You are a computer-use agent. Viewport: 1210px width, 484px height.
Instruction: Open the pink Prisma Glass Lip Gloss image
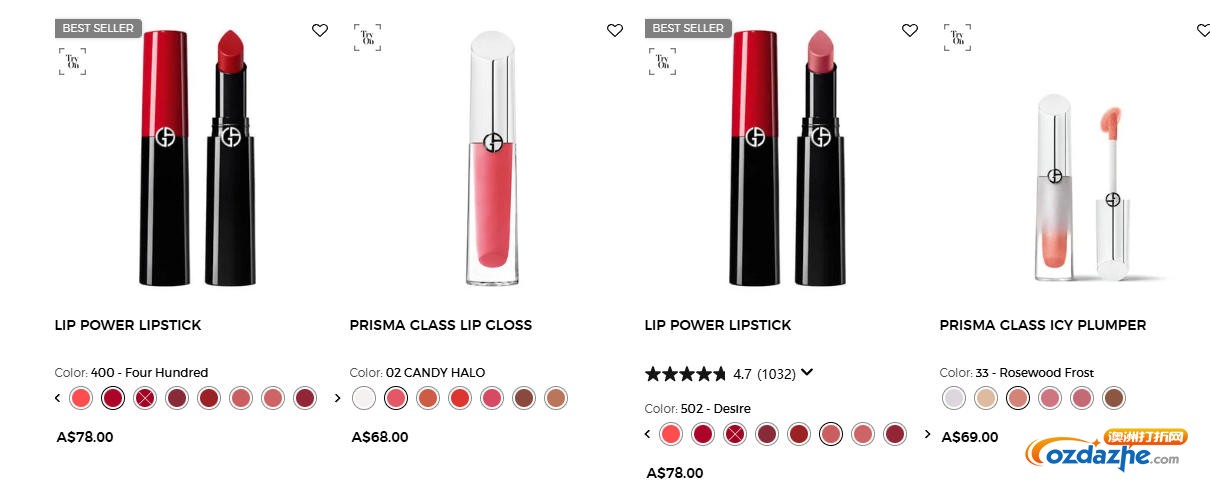[492, 158]
